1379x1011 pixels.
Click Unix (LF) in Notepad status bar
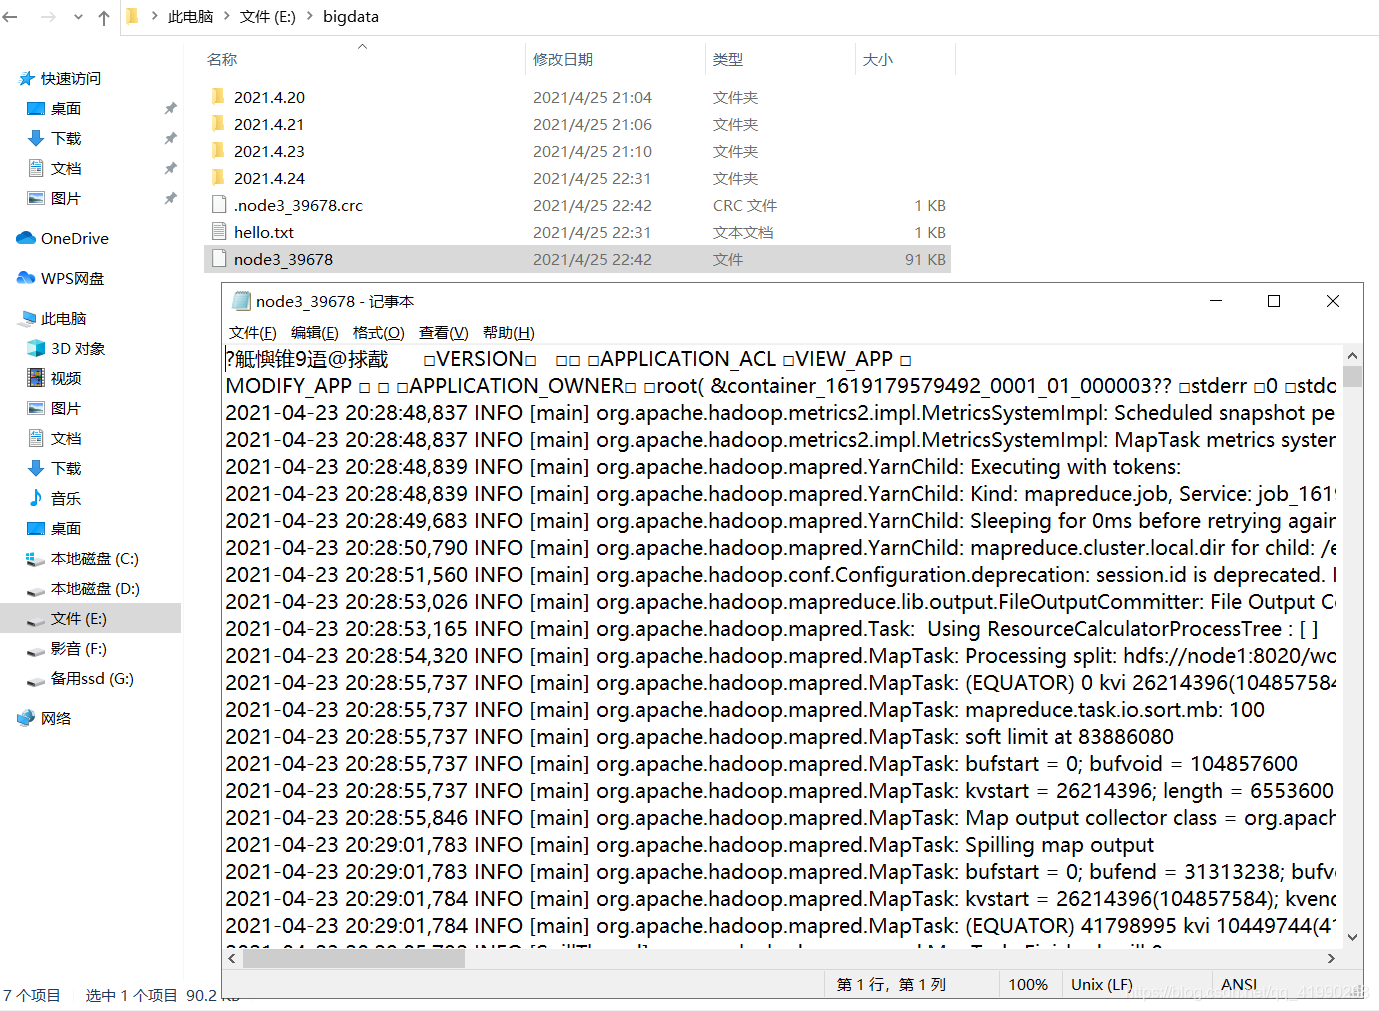point(1102,984)
